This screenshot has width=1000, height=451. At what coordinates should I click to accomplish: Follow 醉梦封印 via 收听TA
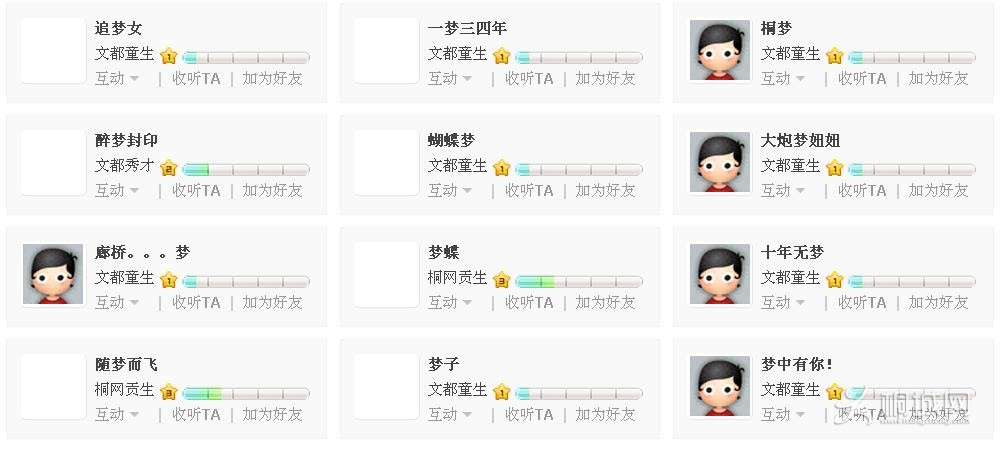[x=196, y=190]
